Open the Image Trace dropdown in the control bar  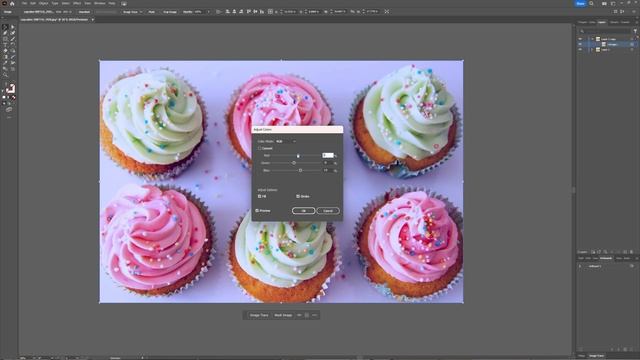(132, 12)
